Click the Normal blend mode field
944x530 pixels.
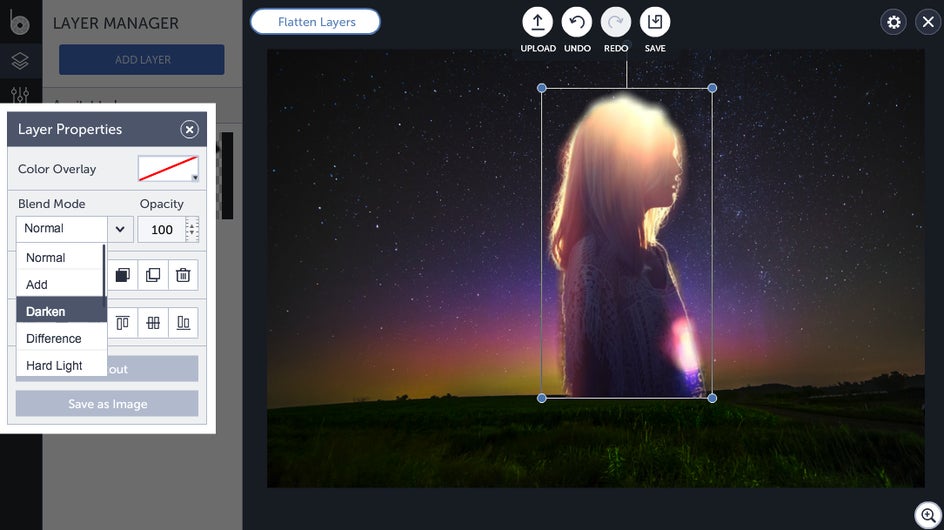click(x=61, y=229)
